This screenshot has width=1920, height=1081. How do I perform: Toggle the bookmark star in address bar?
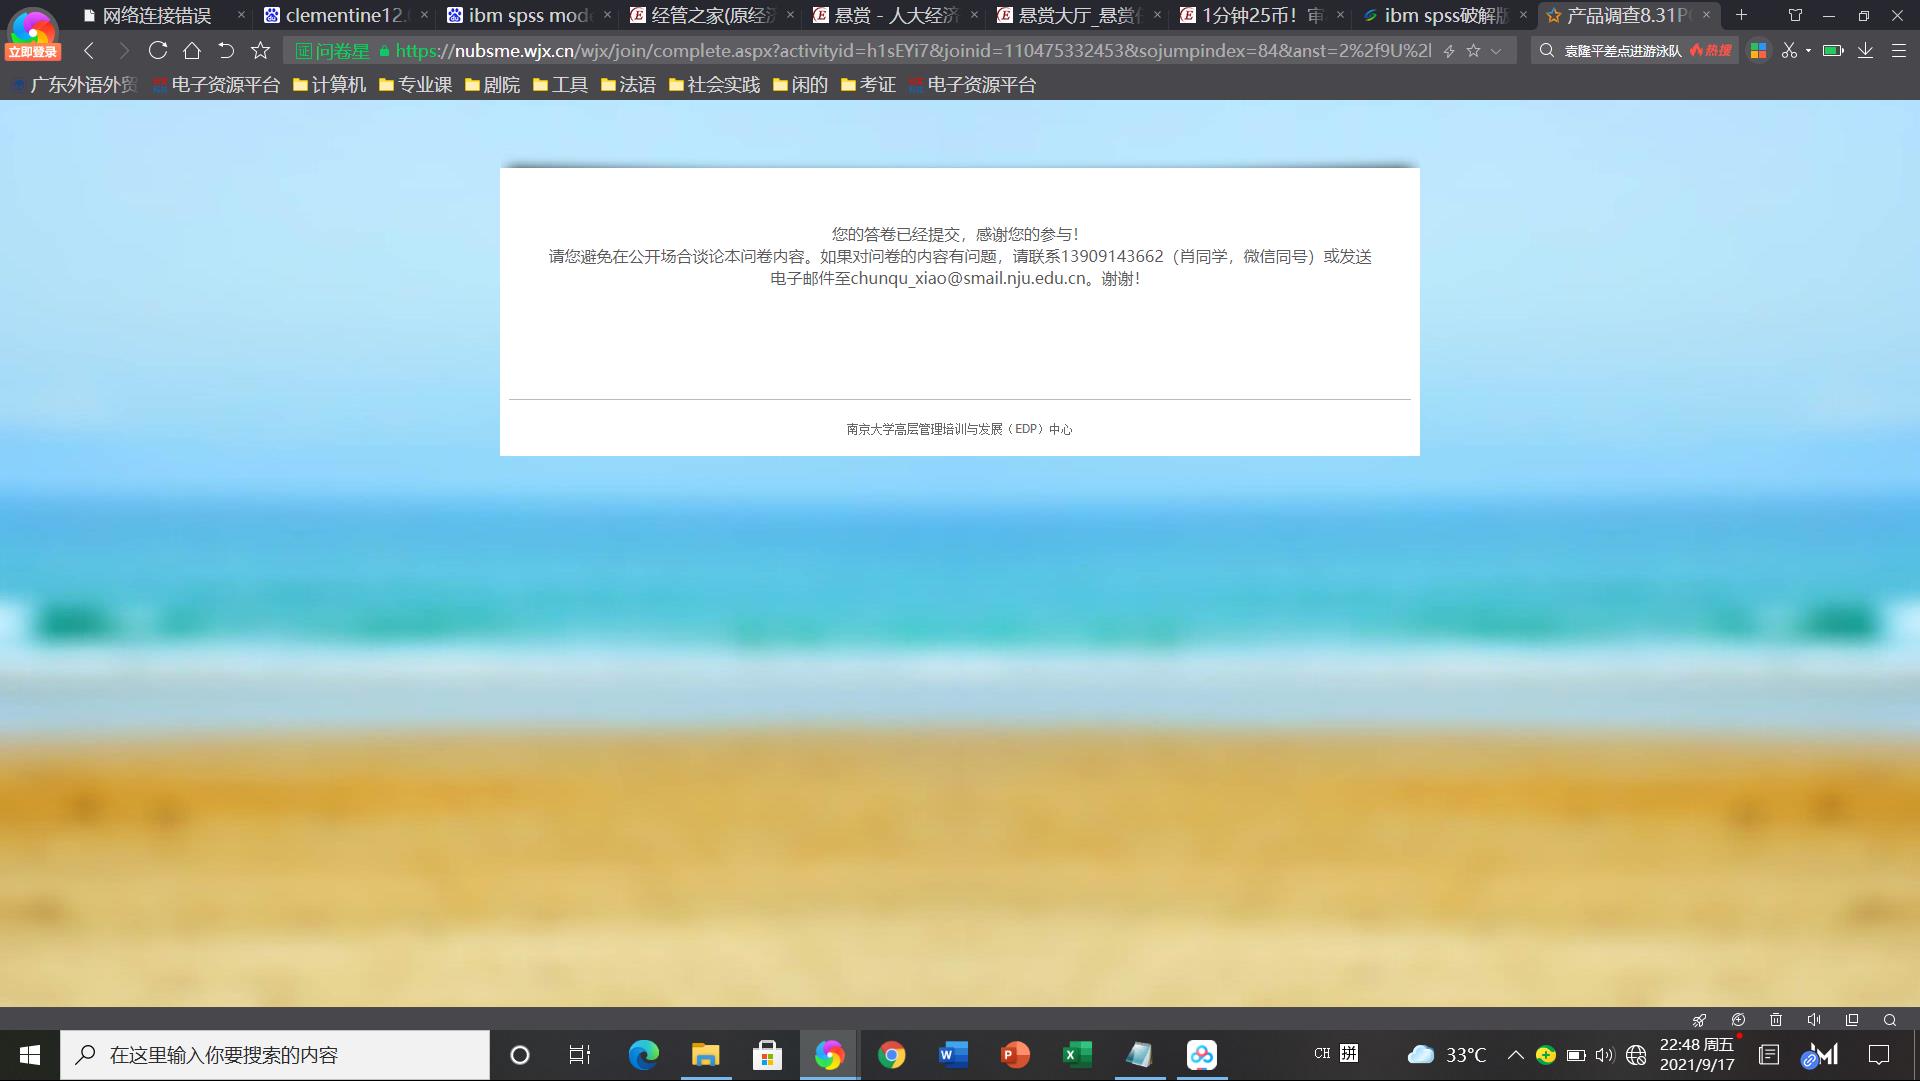pos(1473,50)
